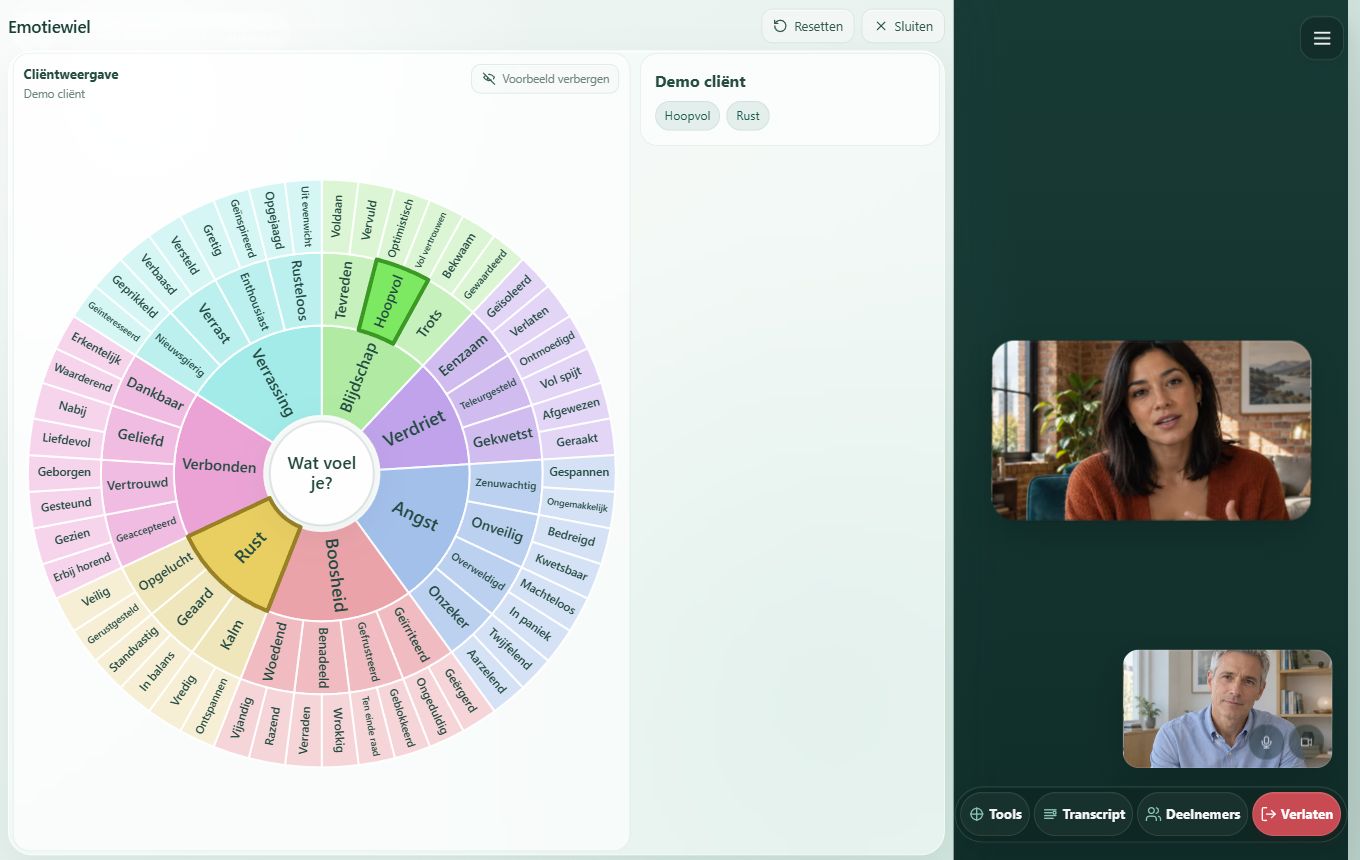Click the wheel center 'Wat voel je?'
Screen dimensions: 1360x860
tap(322, 472)
